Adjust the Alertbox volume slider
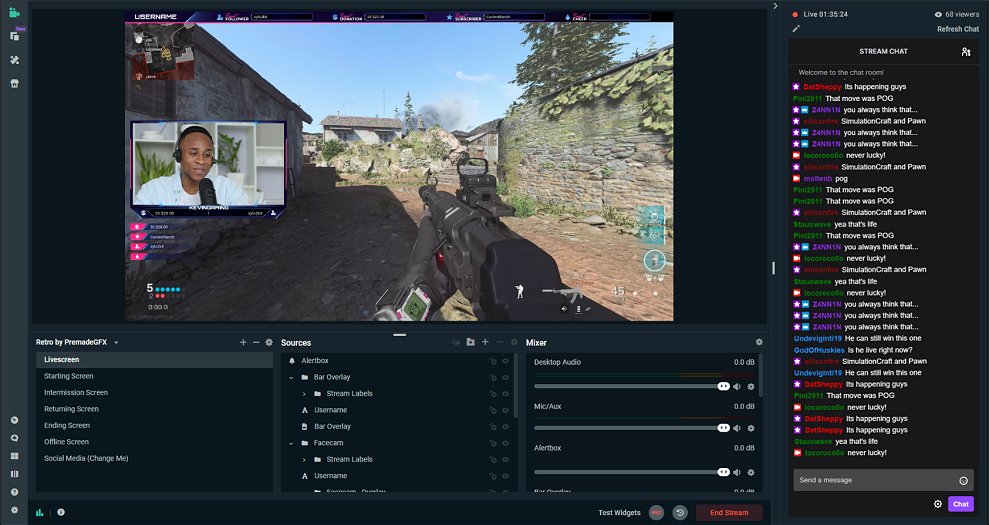Viewport: 989px width, 525px height. (631, 472)
